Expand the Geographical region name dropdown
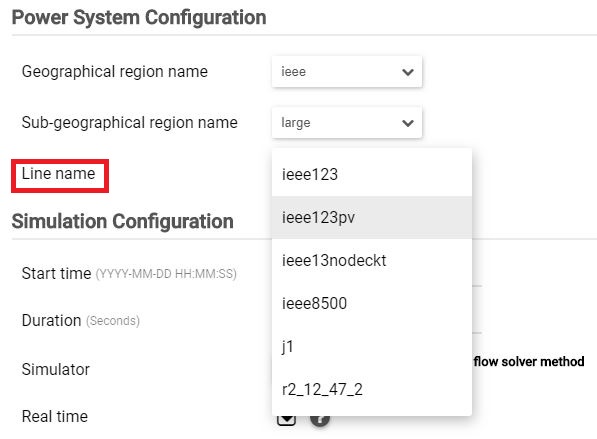 point(347,72)
